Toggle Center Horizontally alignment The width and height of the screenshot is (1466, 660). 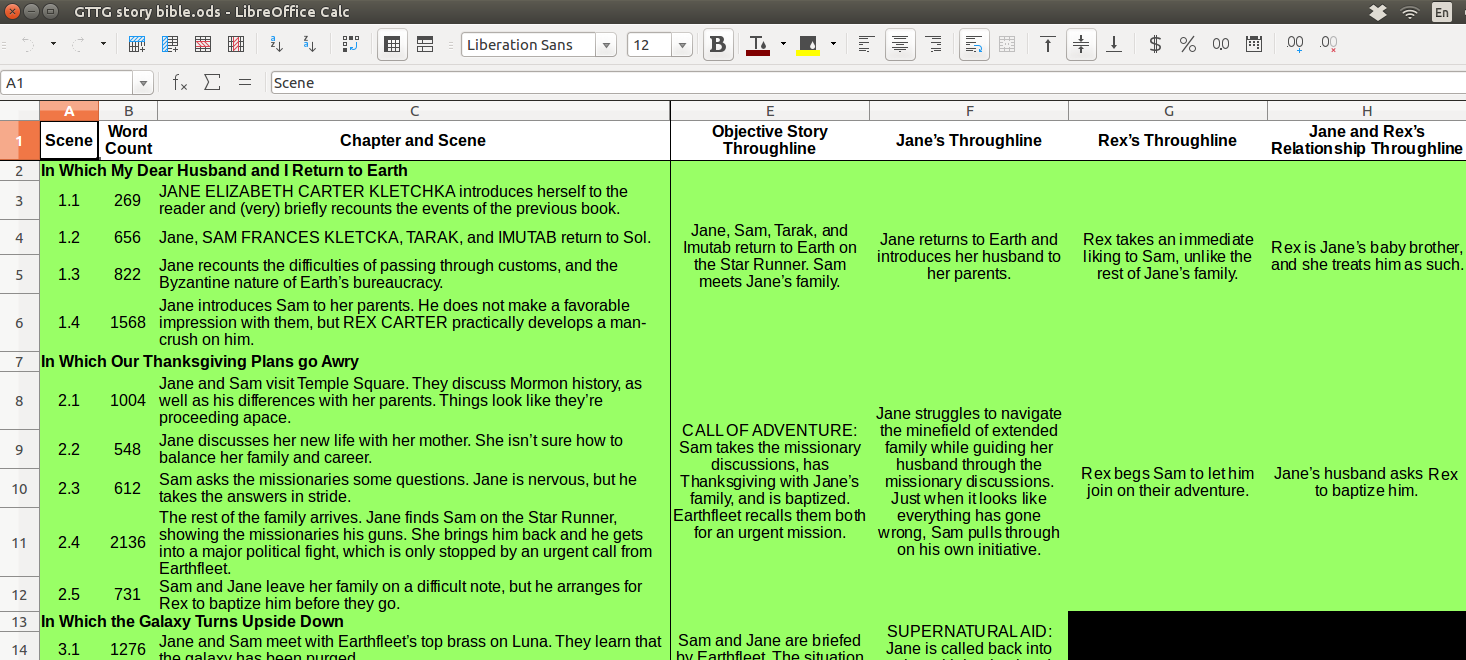901,45
